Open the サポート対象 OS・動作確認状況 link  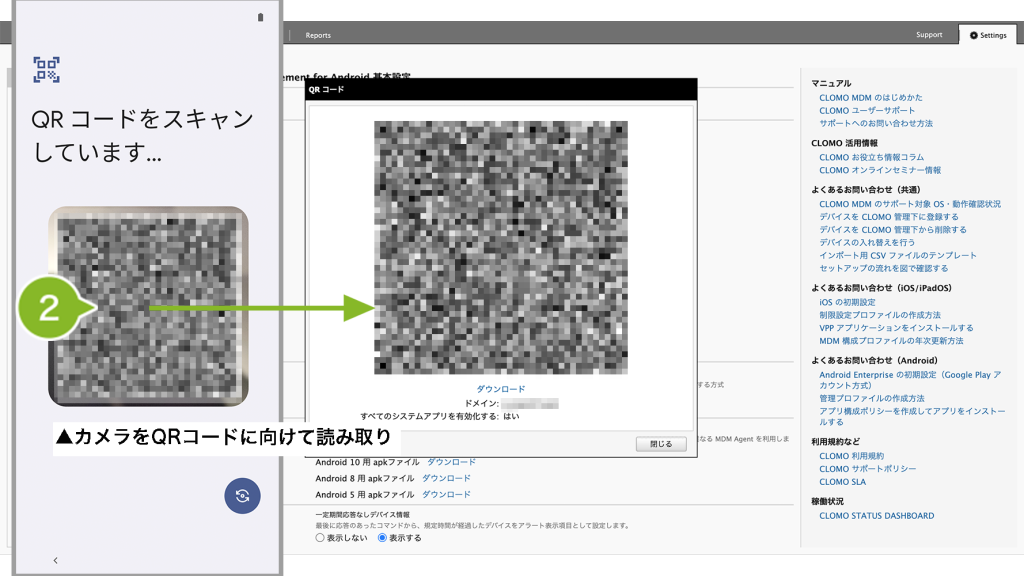click(x=910, y=204)
